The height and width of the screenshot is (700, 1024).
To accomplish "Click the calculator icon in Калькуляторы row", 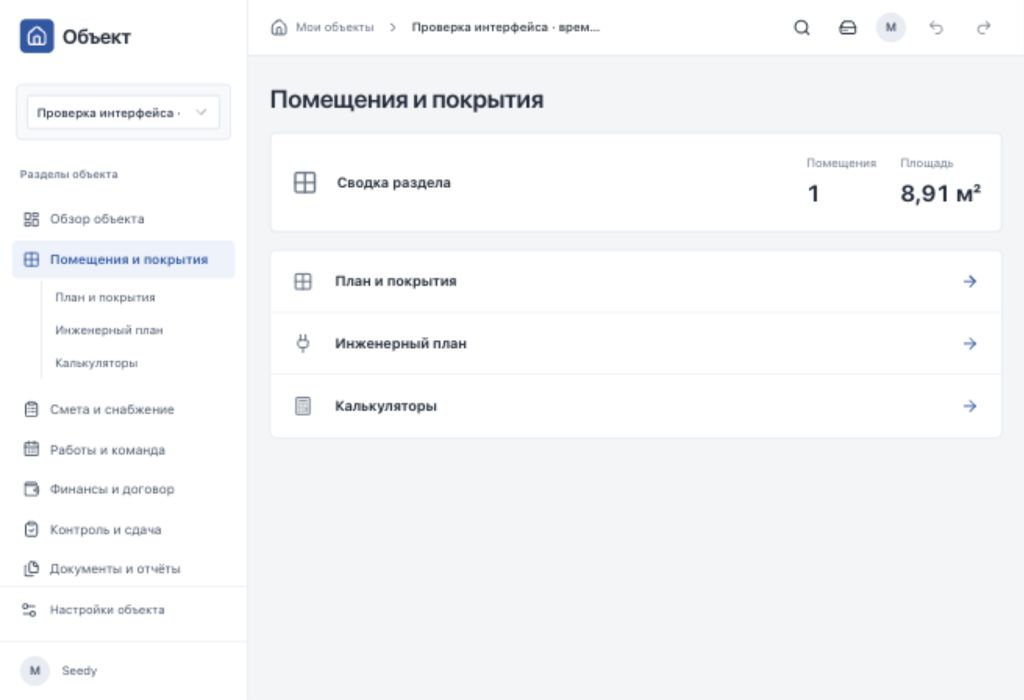I will [303, 406].
